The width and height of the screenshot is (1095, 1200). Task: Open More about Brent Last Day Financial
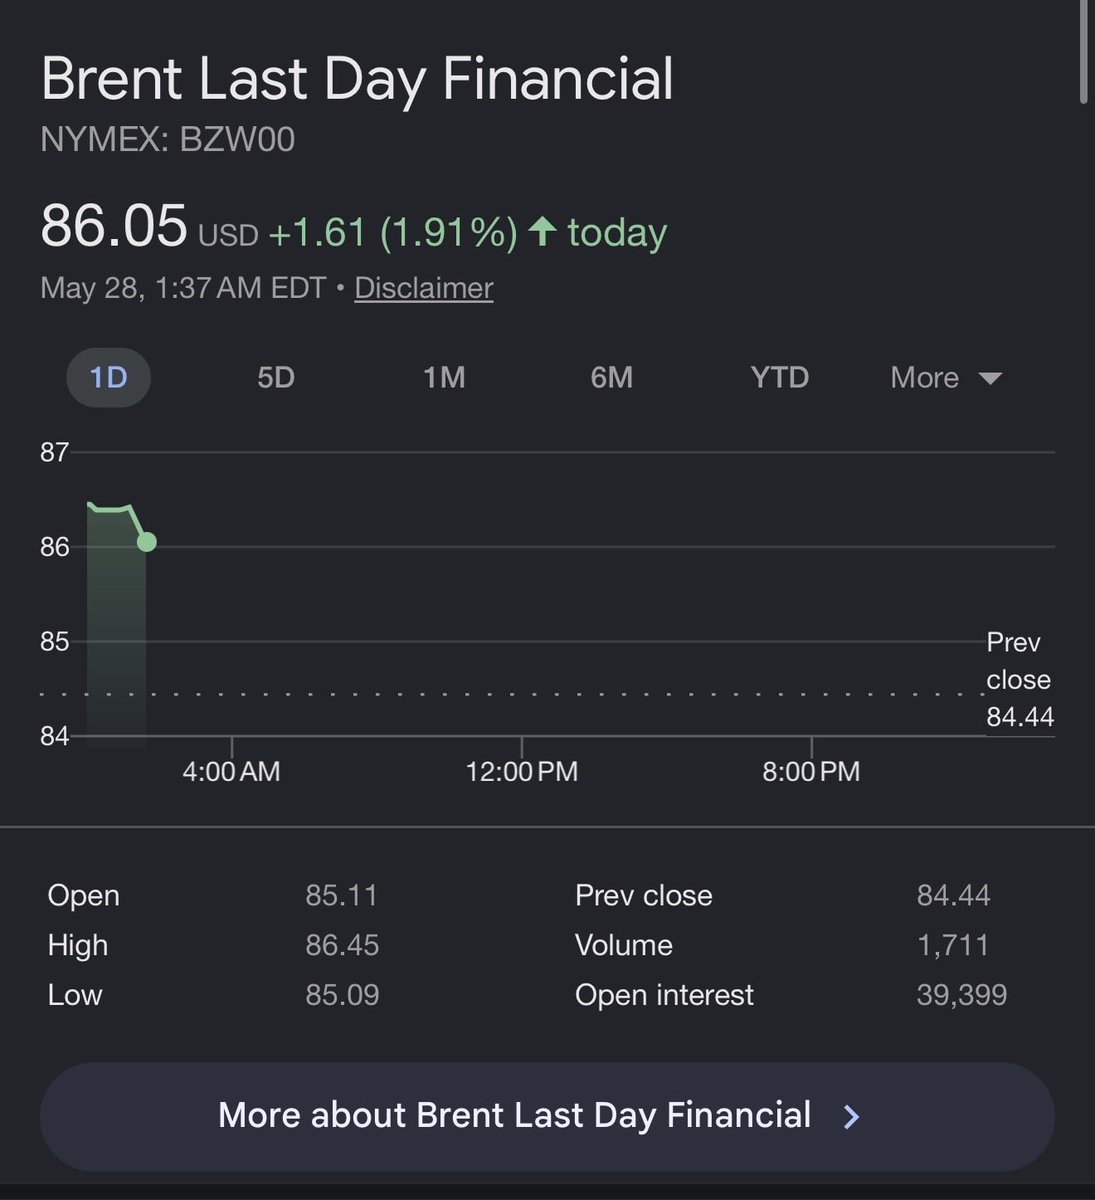[x=547, y=1116]
